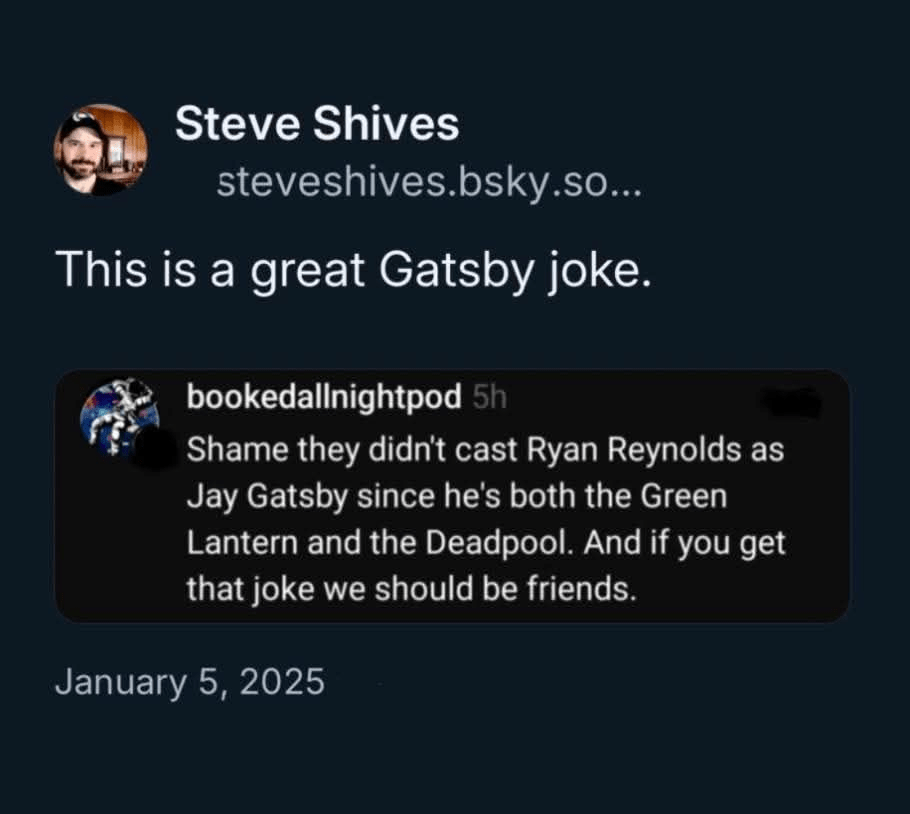
Task: Click the black redaction mark in quote's corner
Action: (792, 402)
